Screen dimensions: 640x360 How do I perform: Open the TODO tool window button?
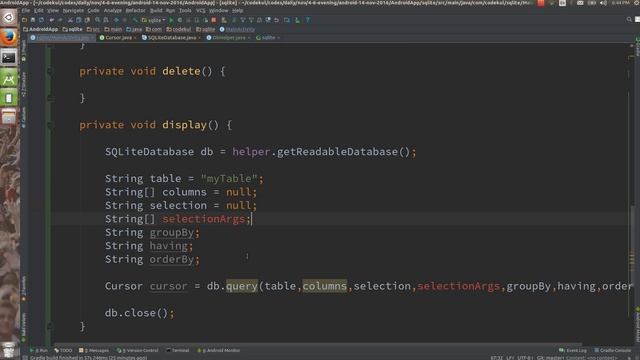click(x=63, y=350)
